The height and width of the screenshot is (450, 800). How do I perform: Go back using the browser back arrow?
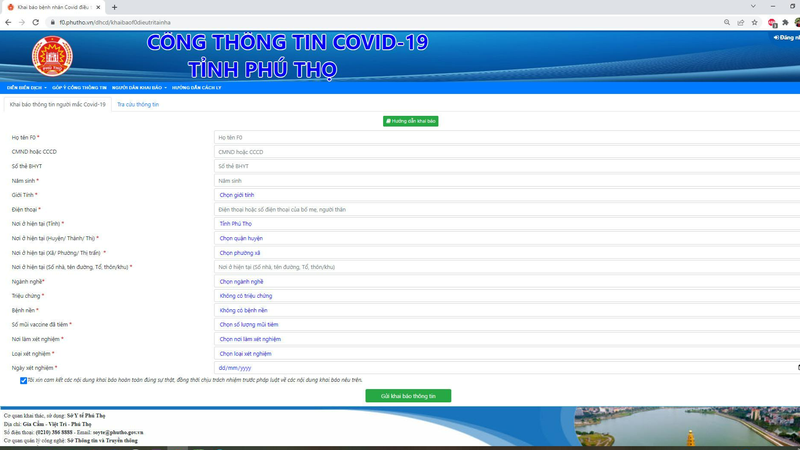click(x=8, y=22)
